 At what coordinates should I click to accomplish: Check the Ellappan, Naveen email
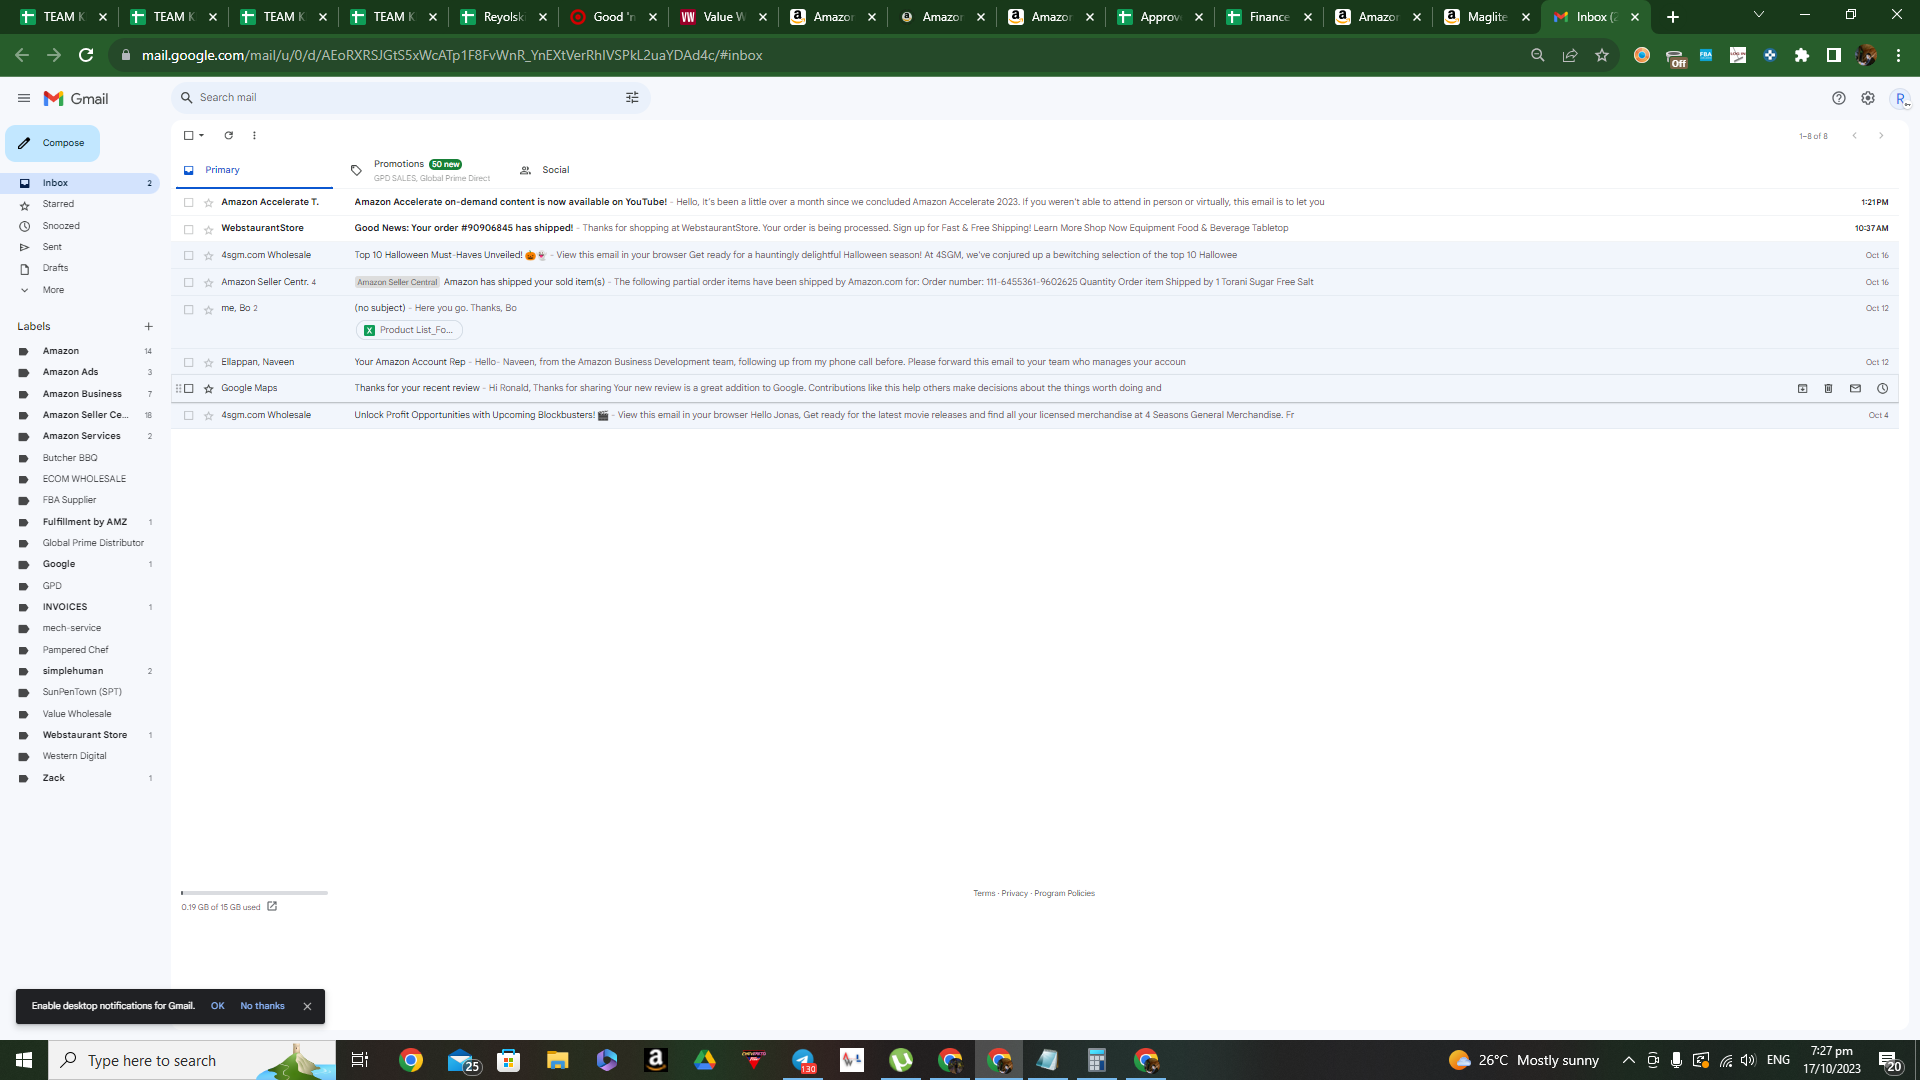tap(188, 363)
